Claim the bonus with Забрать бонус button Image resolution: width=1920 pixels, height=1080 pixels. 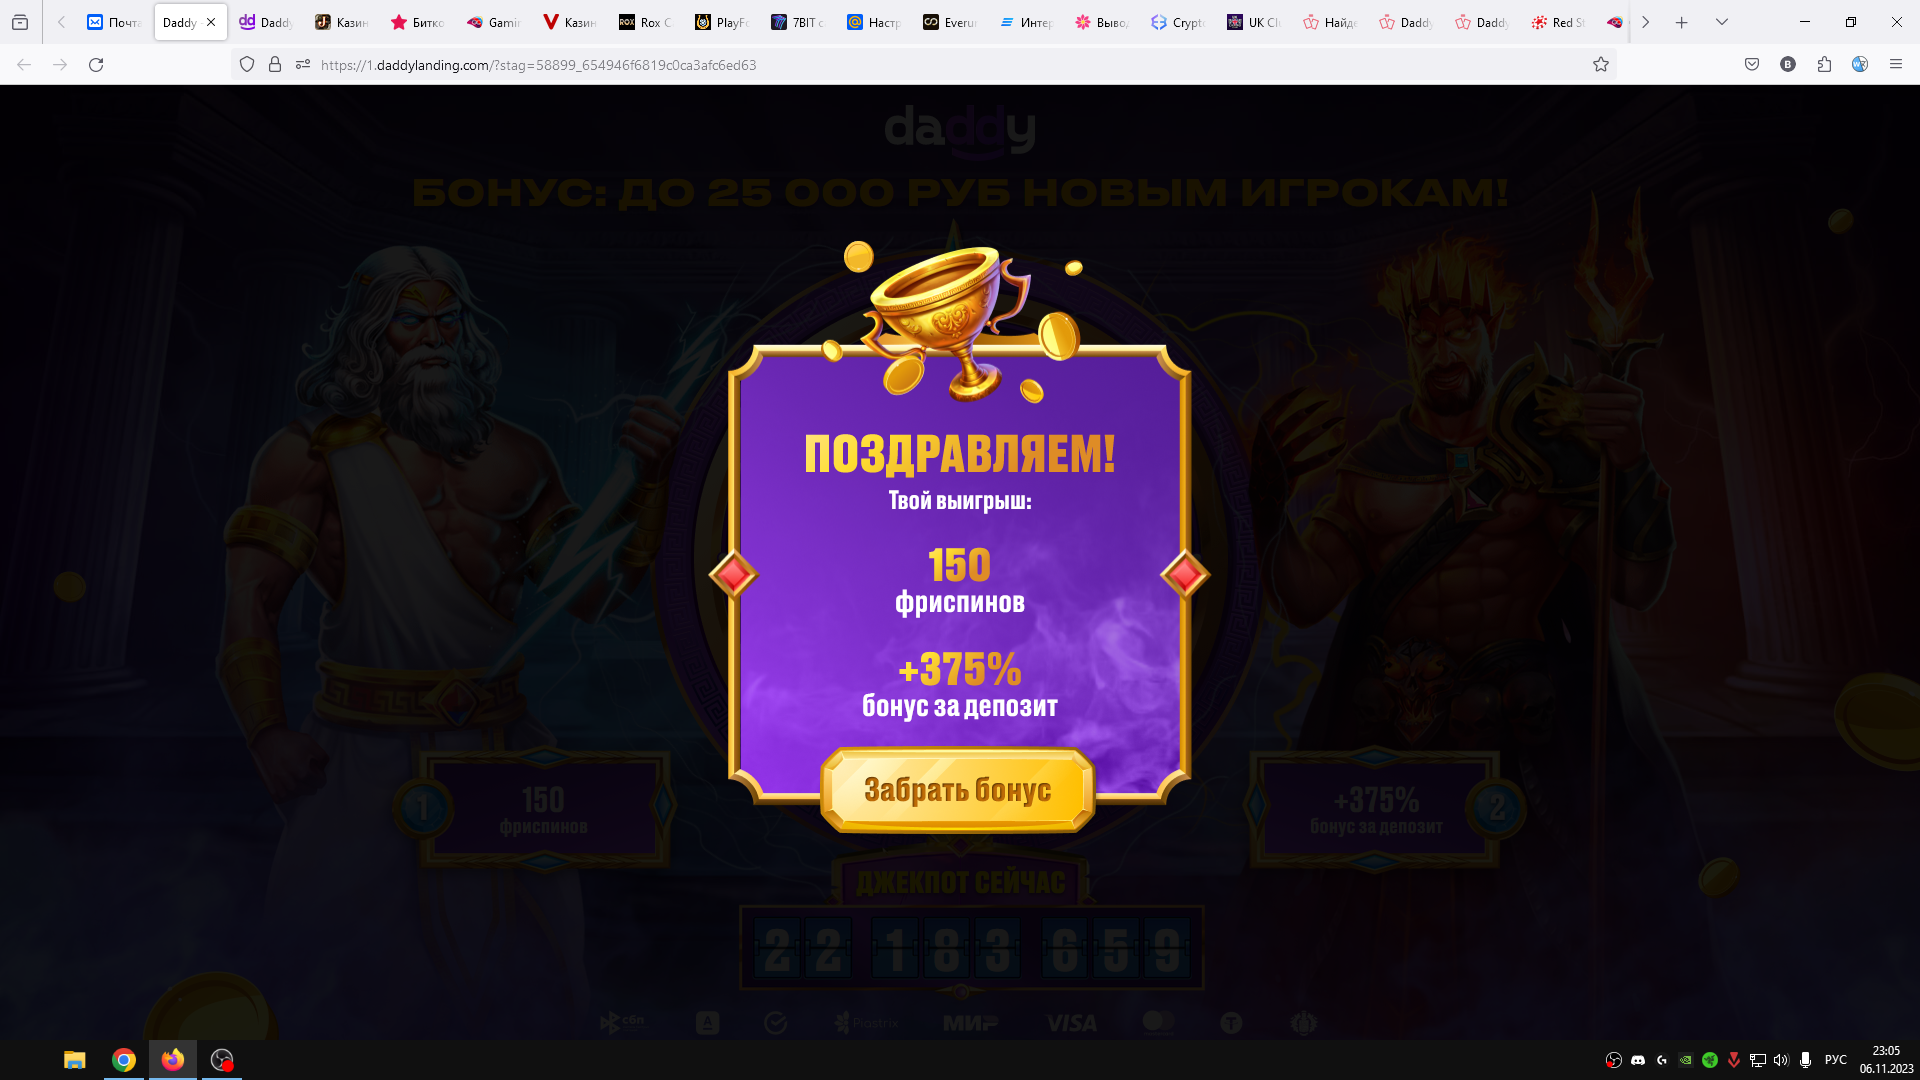[x=957, y=789]
